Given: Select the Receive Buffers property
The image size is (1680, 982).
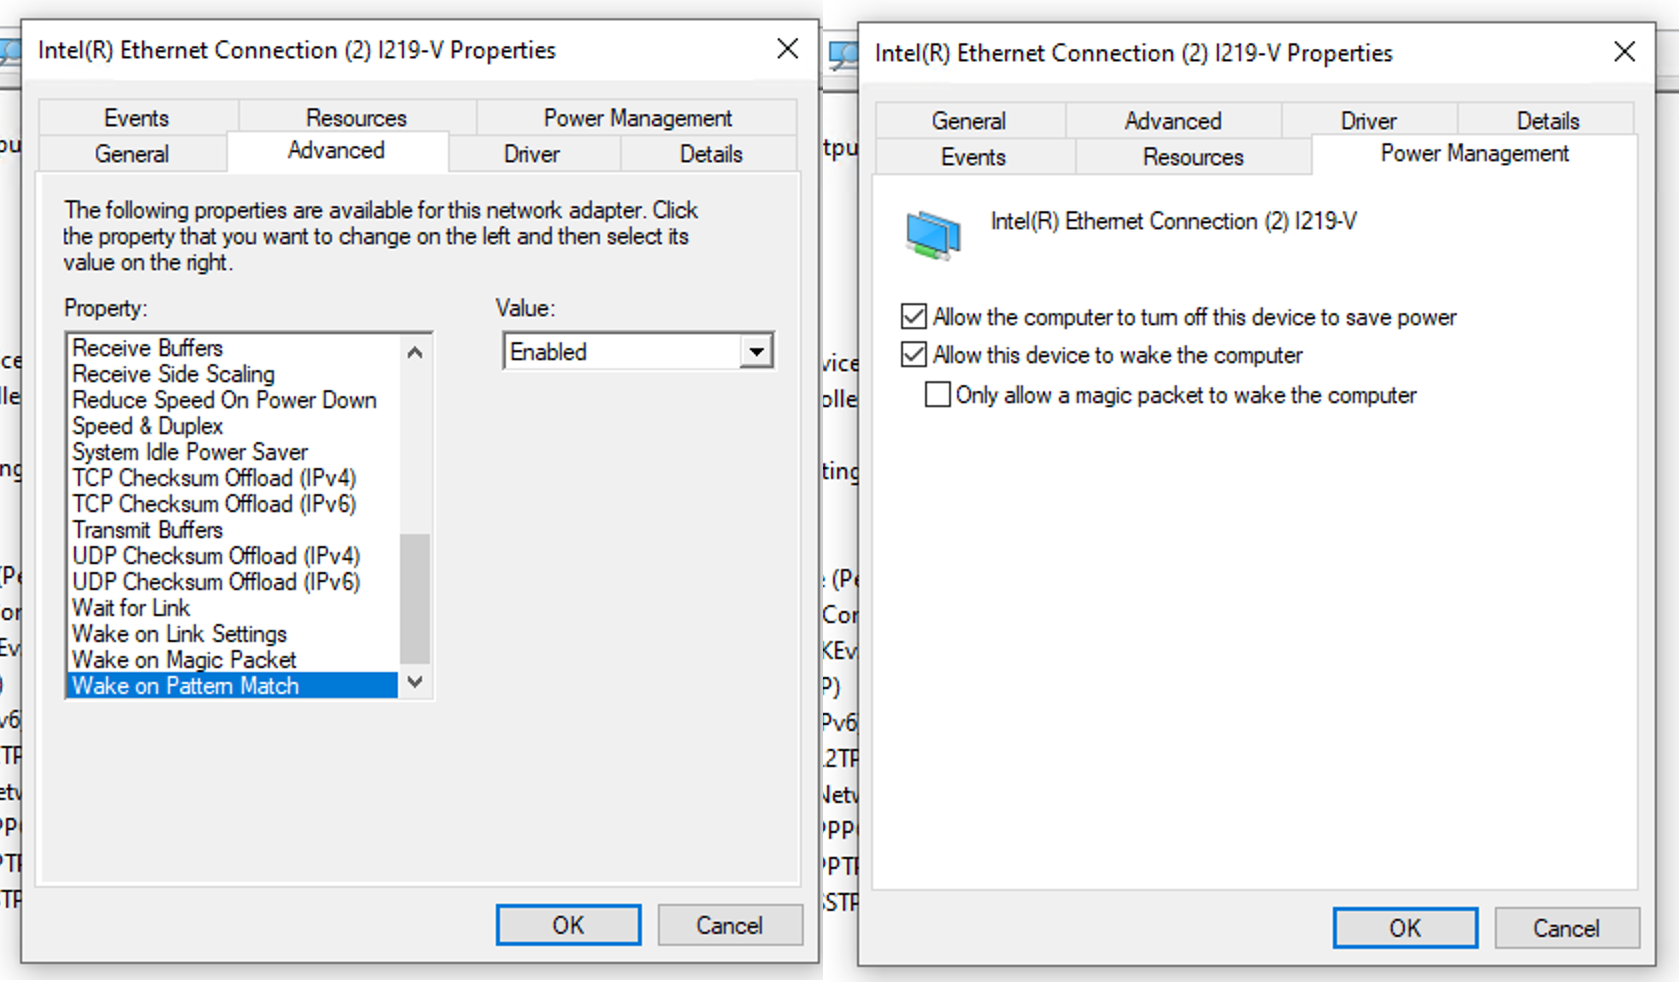Looking at the screenshot, I should (148, 348).
